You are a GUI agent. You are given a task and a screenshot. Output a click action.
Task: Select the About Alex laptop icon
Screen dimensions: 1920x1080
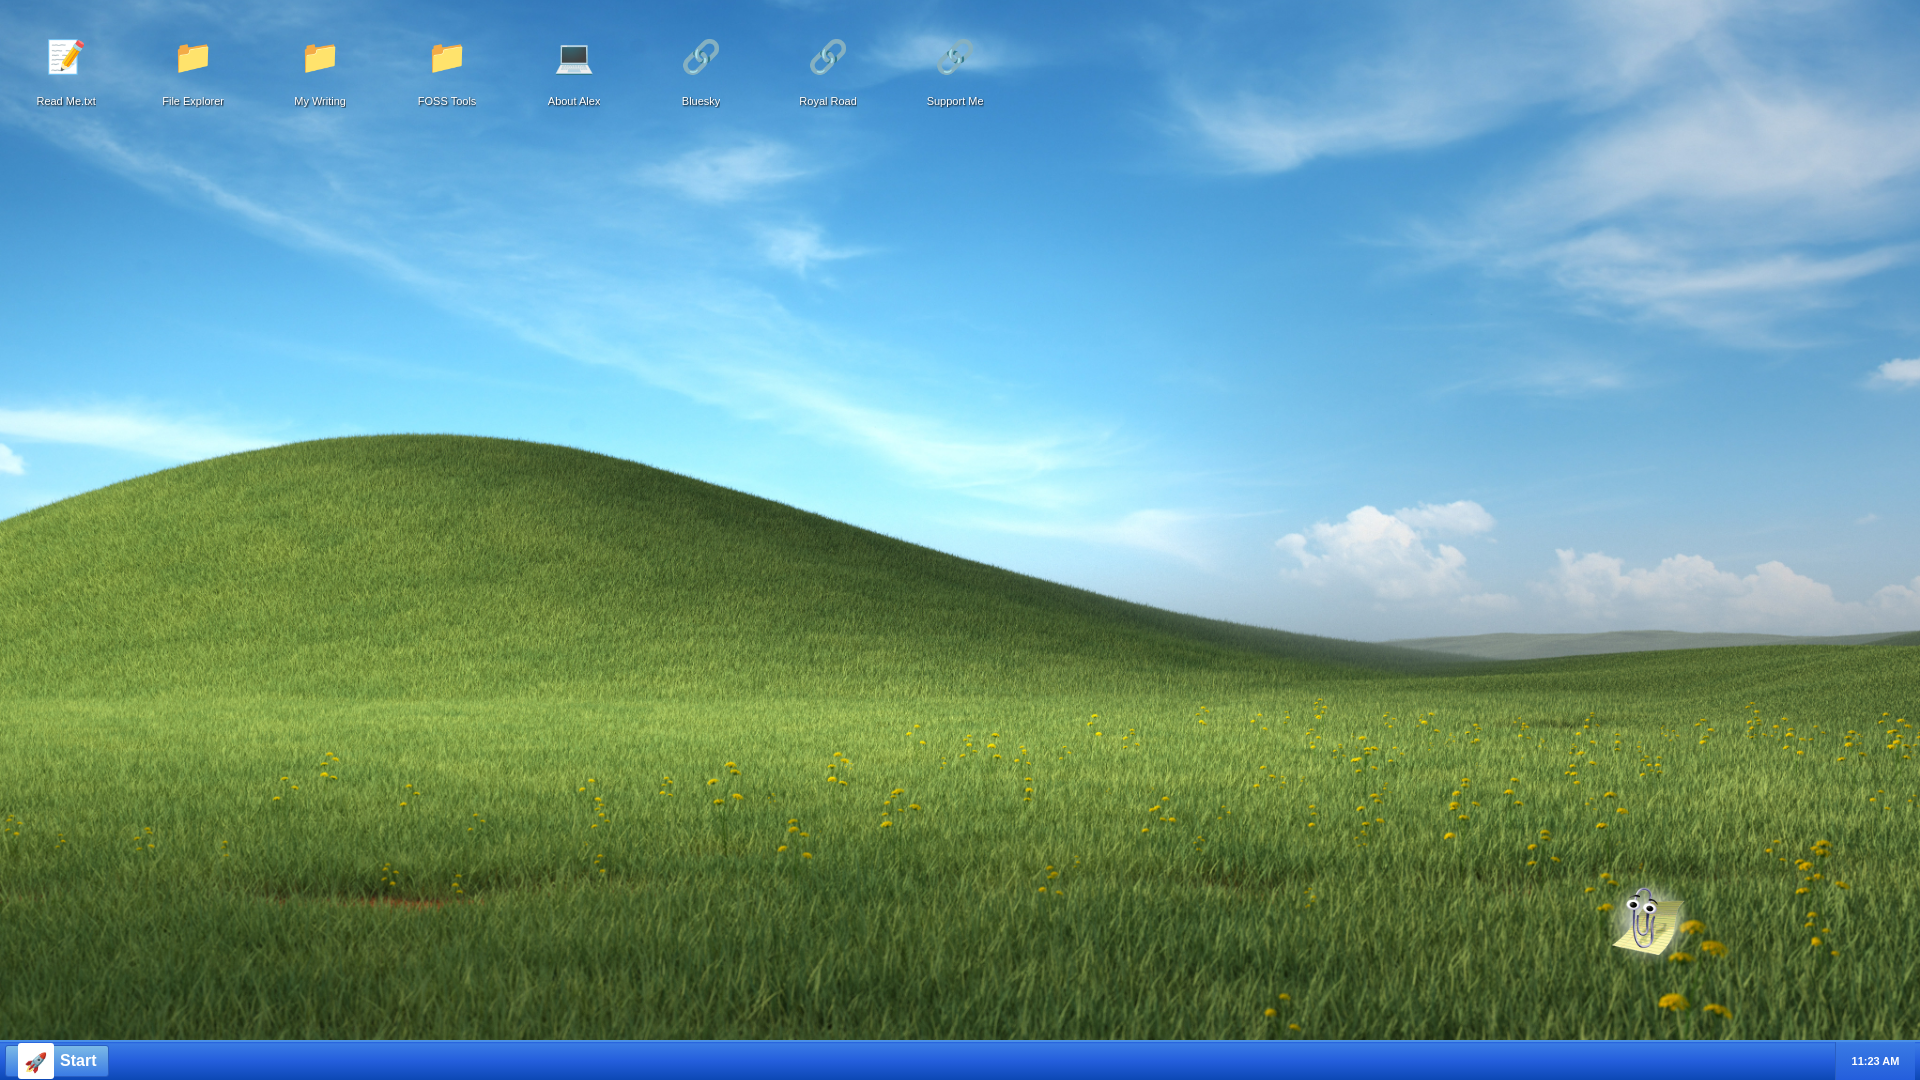(574, 58)
